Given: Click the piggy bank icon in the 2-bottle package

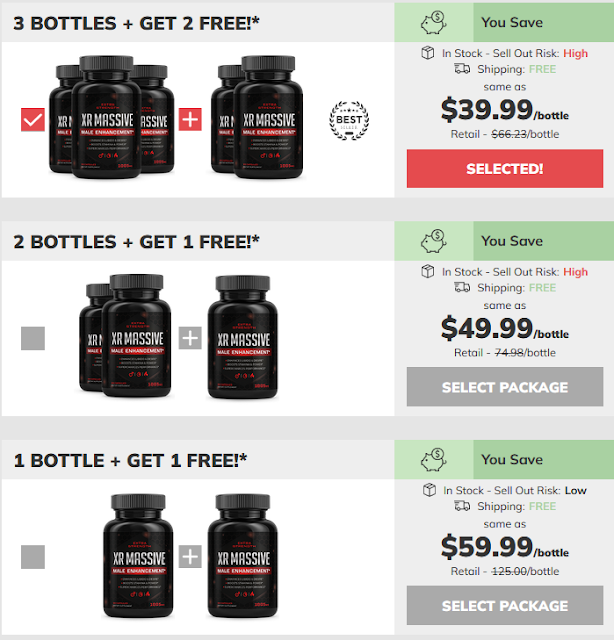Looking at the screenshot, I should pos(434,241).
